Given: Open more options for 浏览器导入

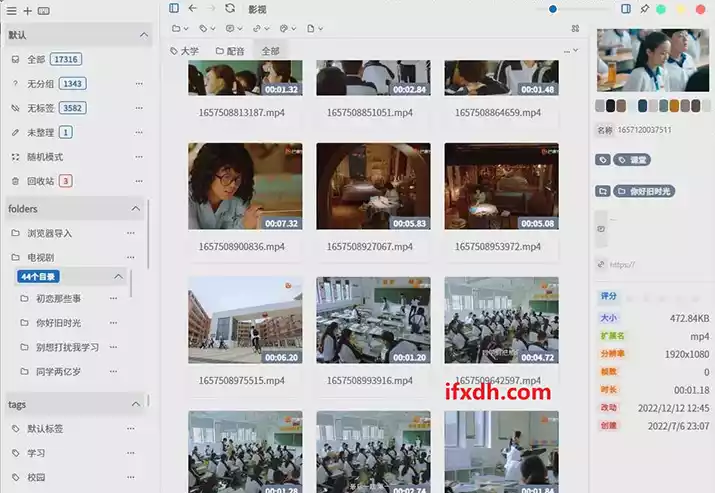Looking at the screenshot, I should (x=131, y=233).
